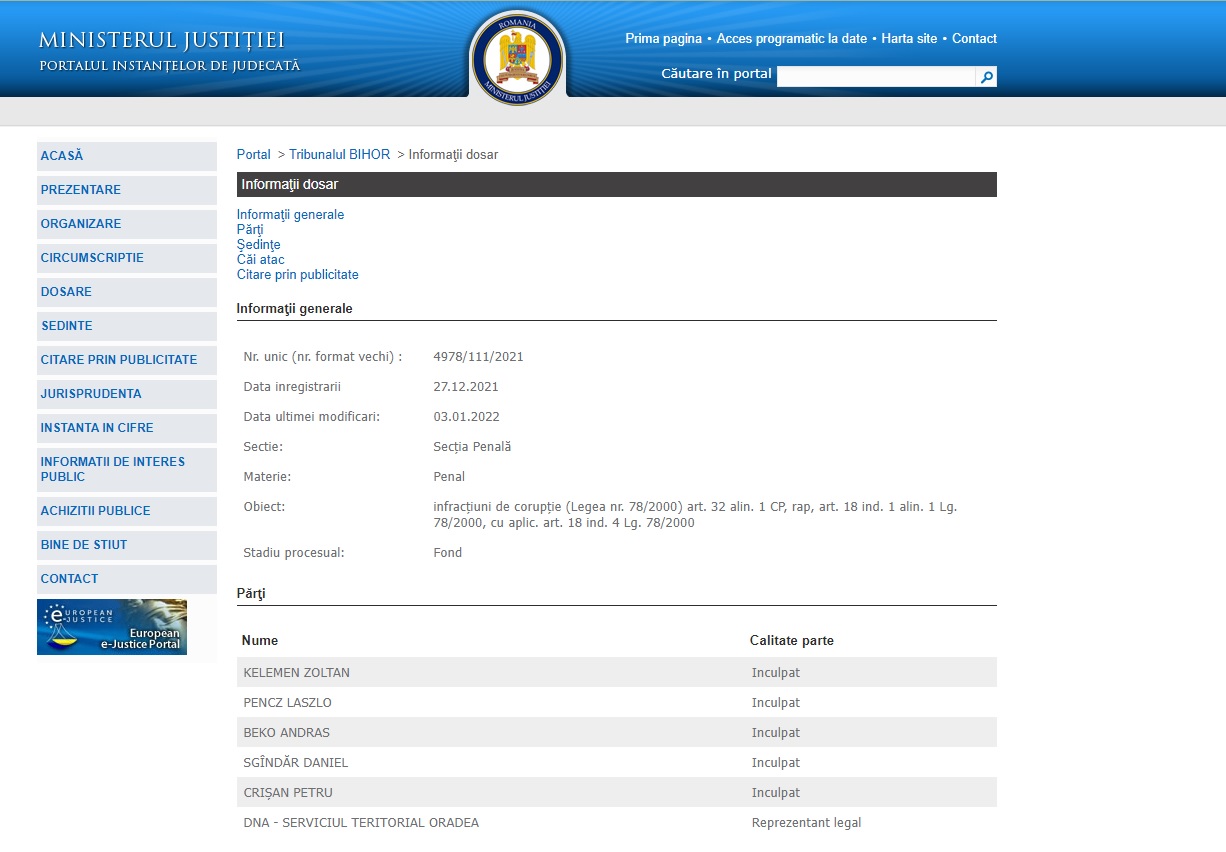The image size is (1226, 852).
Task: Open ACHIZITII PUBLICE sidebar item
Action: click(127, 511)
